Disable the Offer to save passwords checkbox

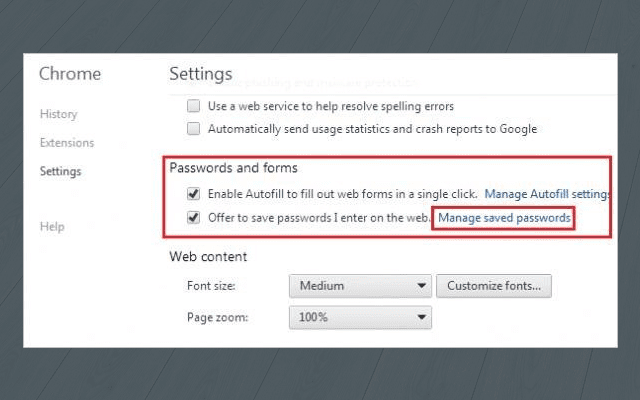(x=193, y=217)
